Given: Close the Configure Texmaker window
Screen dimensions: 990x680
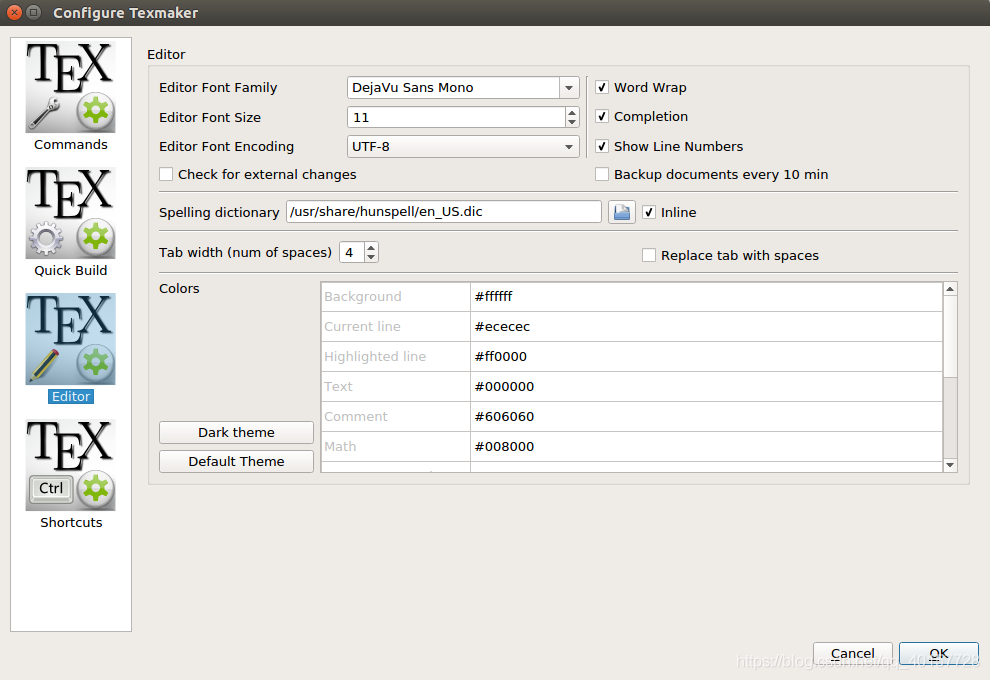Looking at the screenshot, I should click(x=14, y=12).
